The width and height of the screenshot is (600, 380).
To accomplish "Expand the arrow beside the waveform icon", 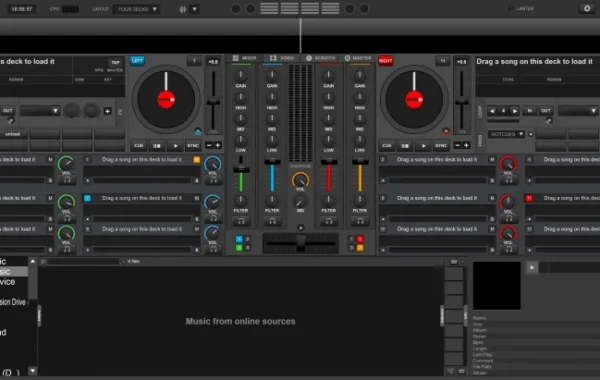I will pos(194,9).
